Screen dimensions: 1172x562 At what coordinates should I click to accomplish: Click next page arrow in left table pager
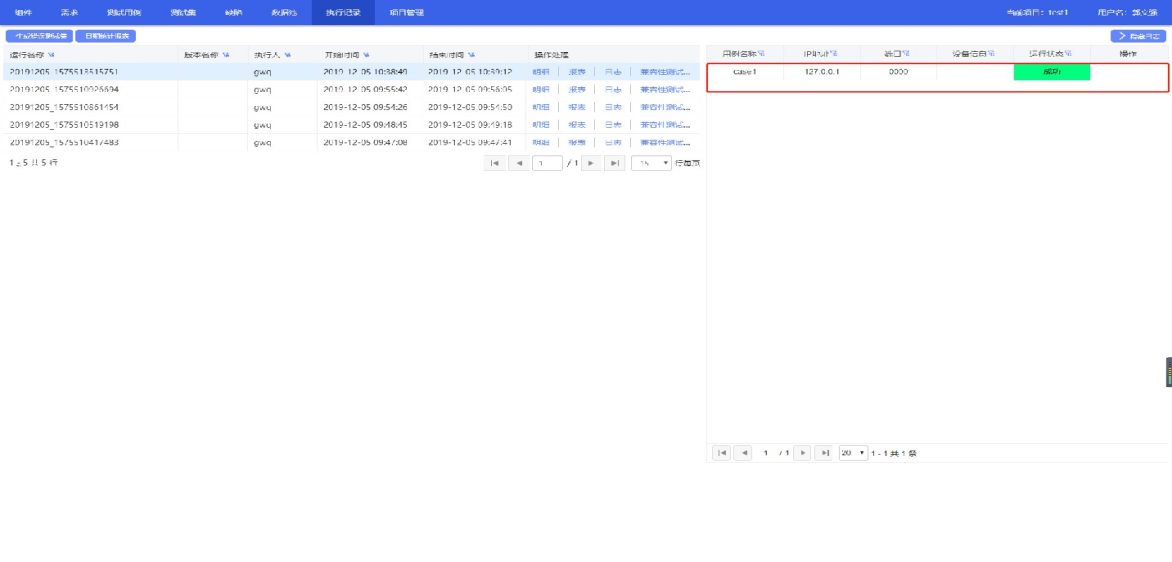(591, 163)
